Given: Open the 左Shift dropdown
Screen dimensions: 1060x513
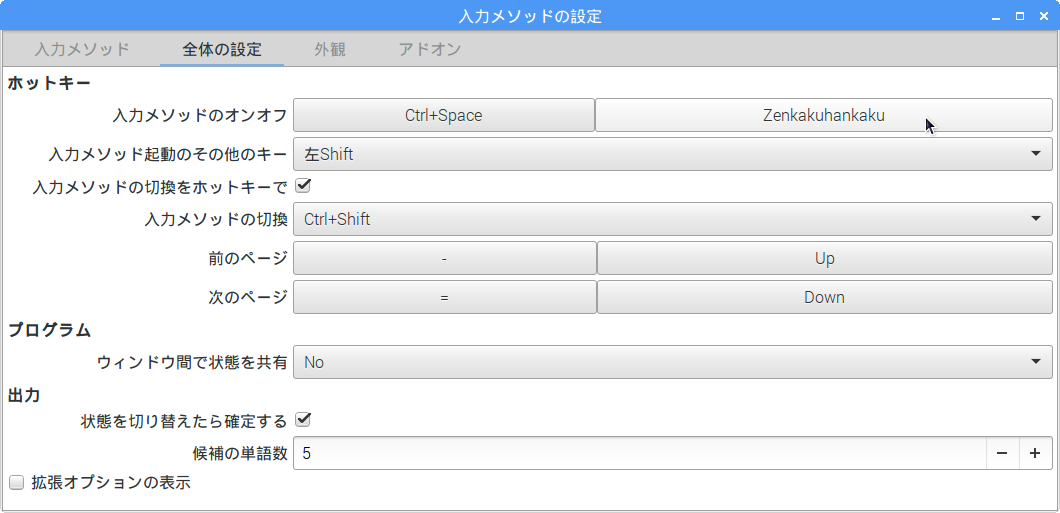Looking at the screenshot, I should click(673, 154).
